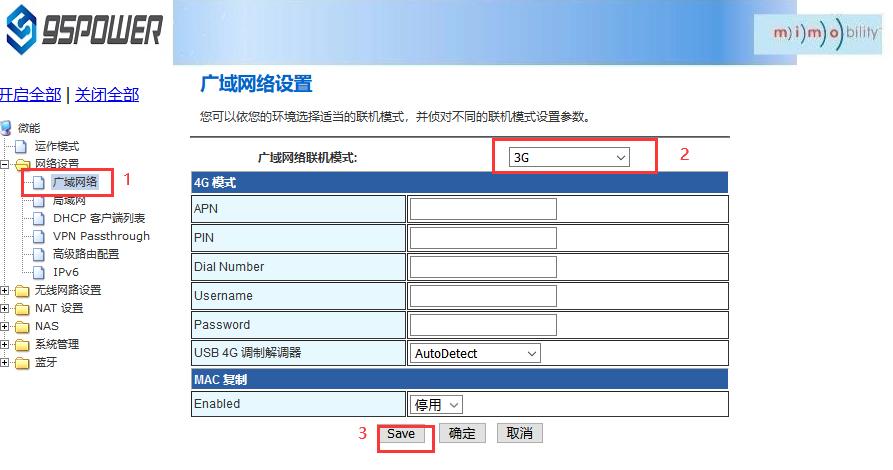Image resolution: width=893 pixels, height=470 pixels.
Task: Click into the APN input field
Action: pos(483,209)
